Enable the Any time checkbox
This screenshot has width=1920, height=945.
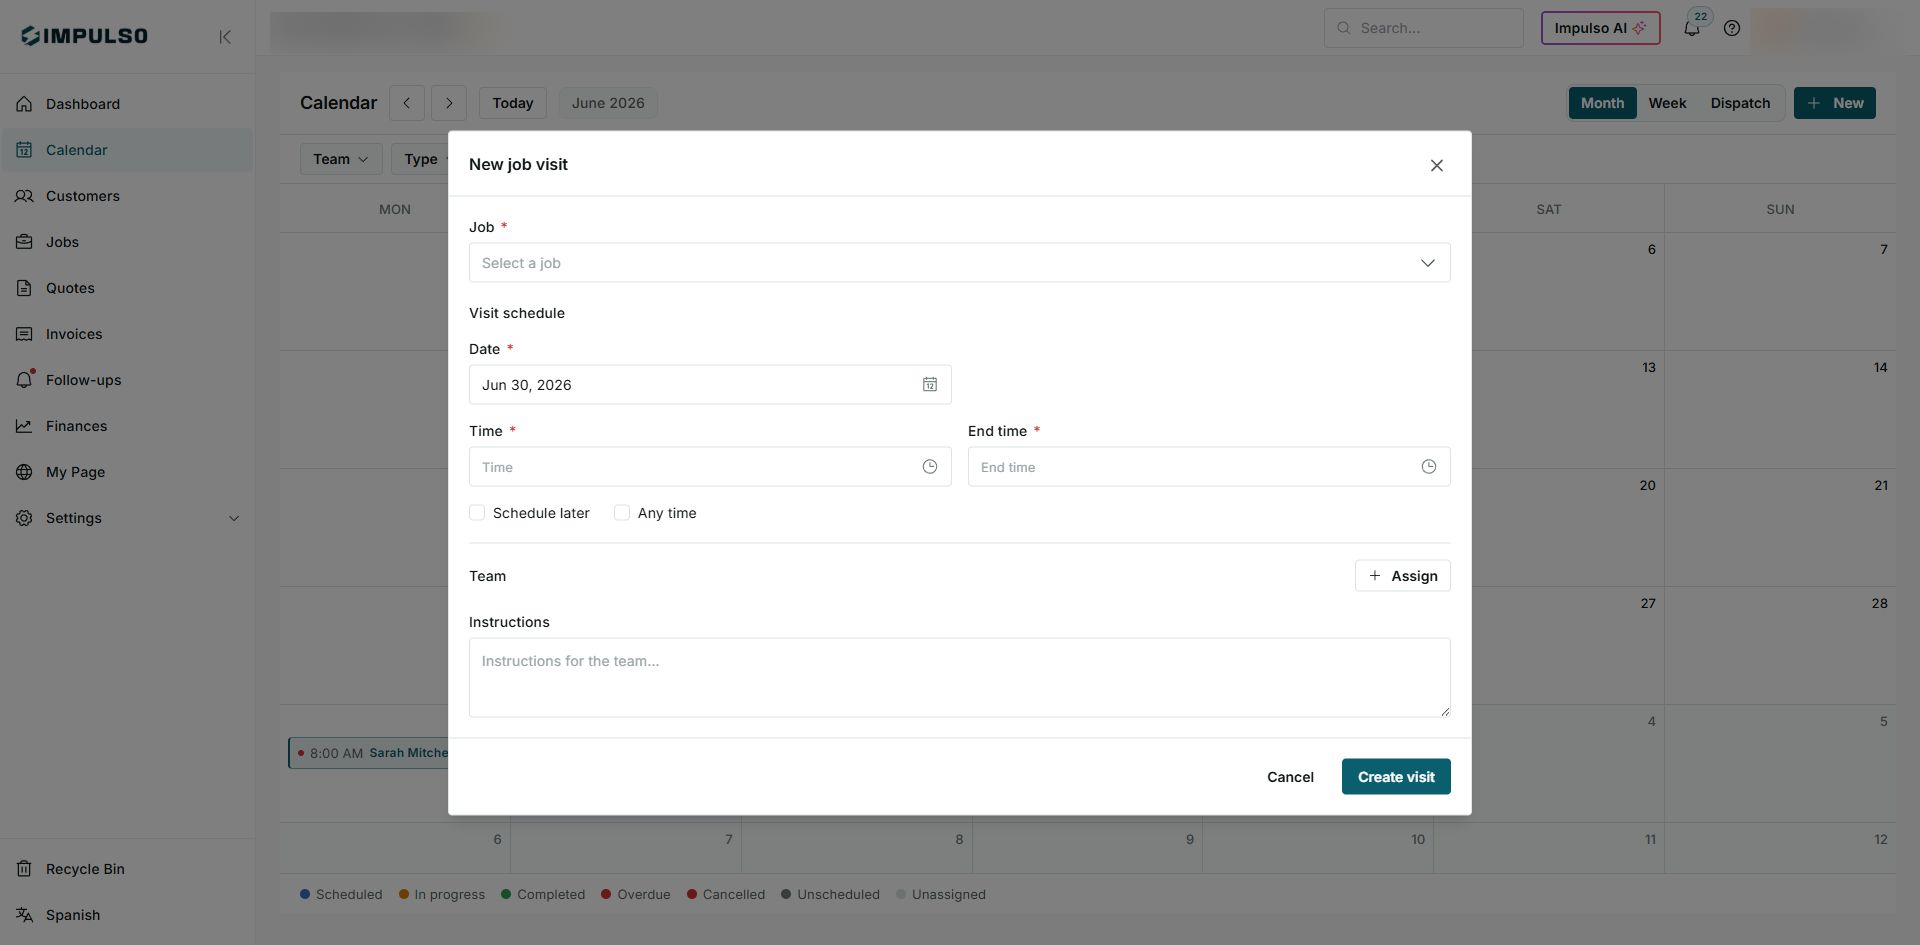(x=622, y=513)
